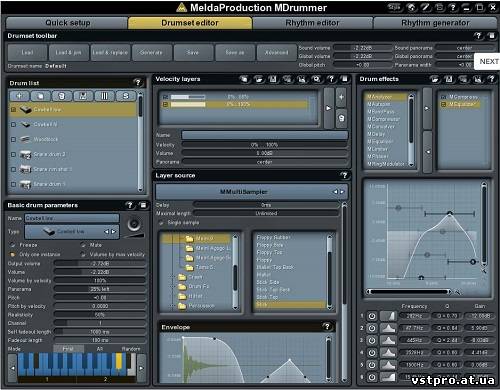Switch to Rhythm editor tab
The image size is (500, 390).
pos(312,23)
